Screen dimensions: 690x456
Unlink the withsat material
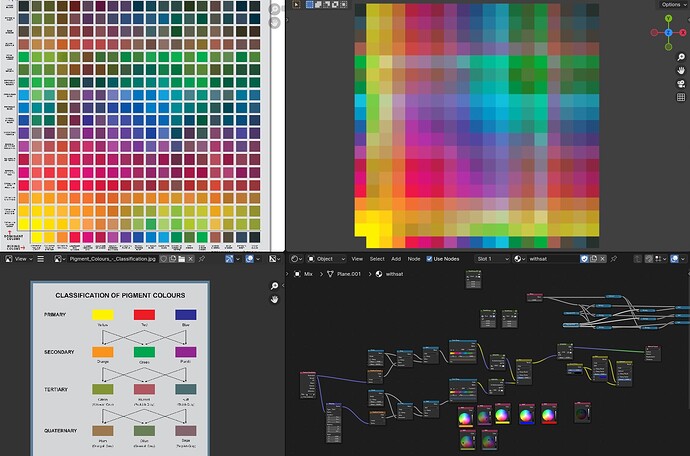tap(602, 259)
